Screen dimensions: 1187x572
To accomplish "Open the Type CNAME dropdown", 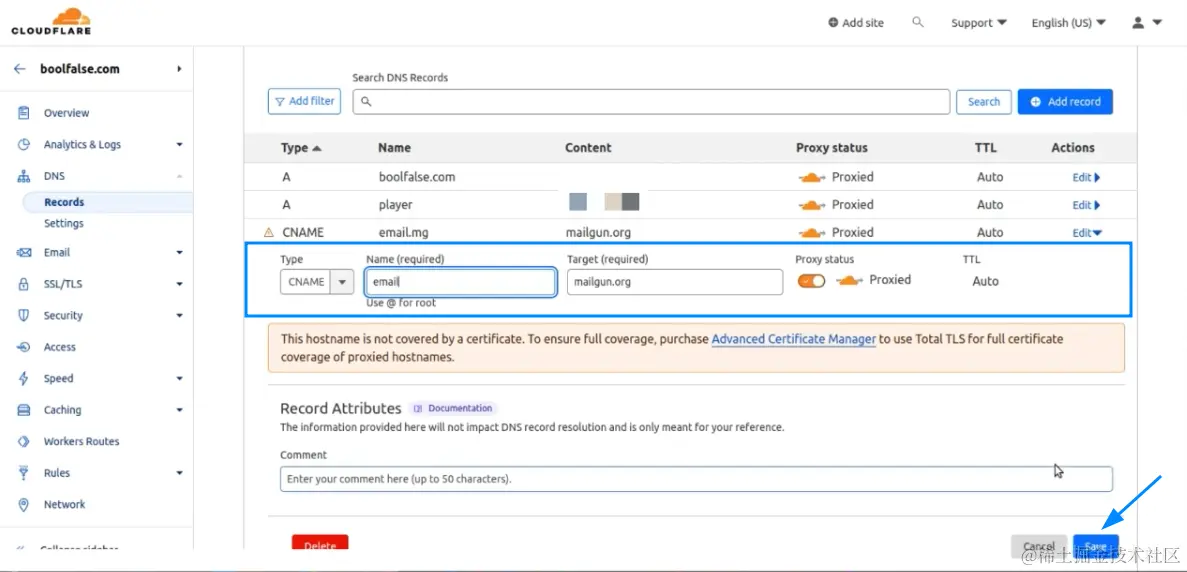I will click(x=317, y=281).
